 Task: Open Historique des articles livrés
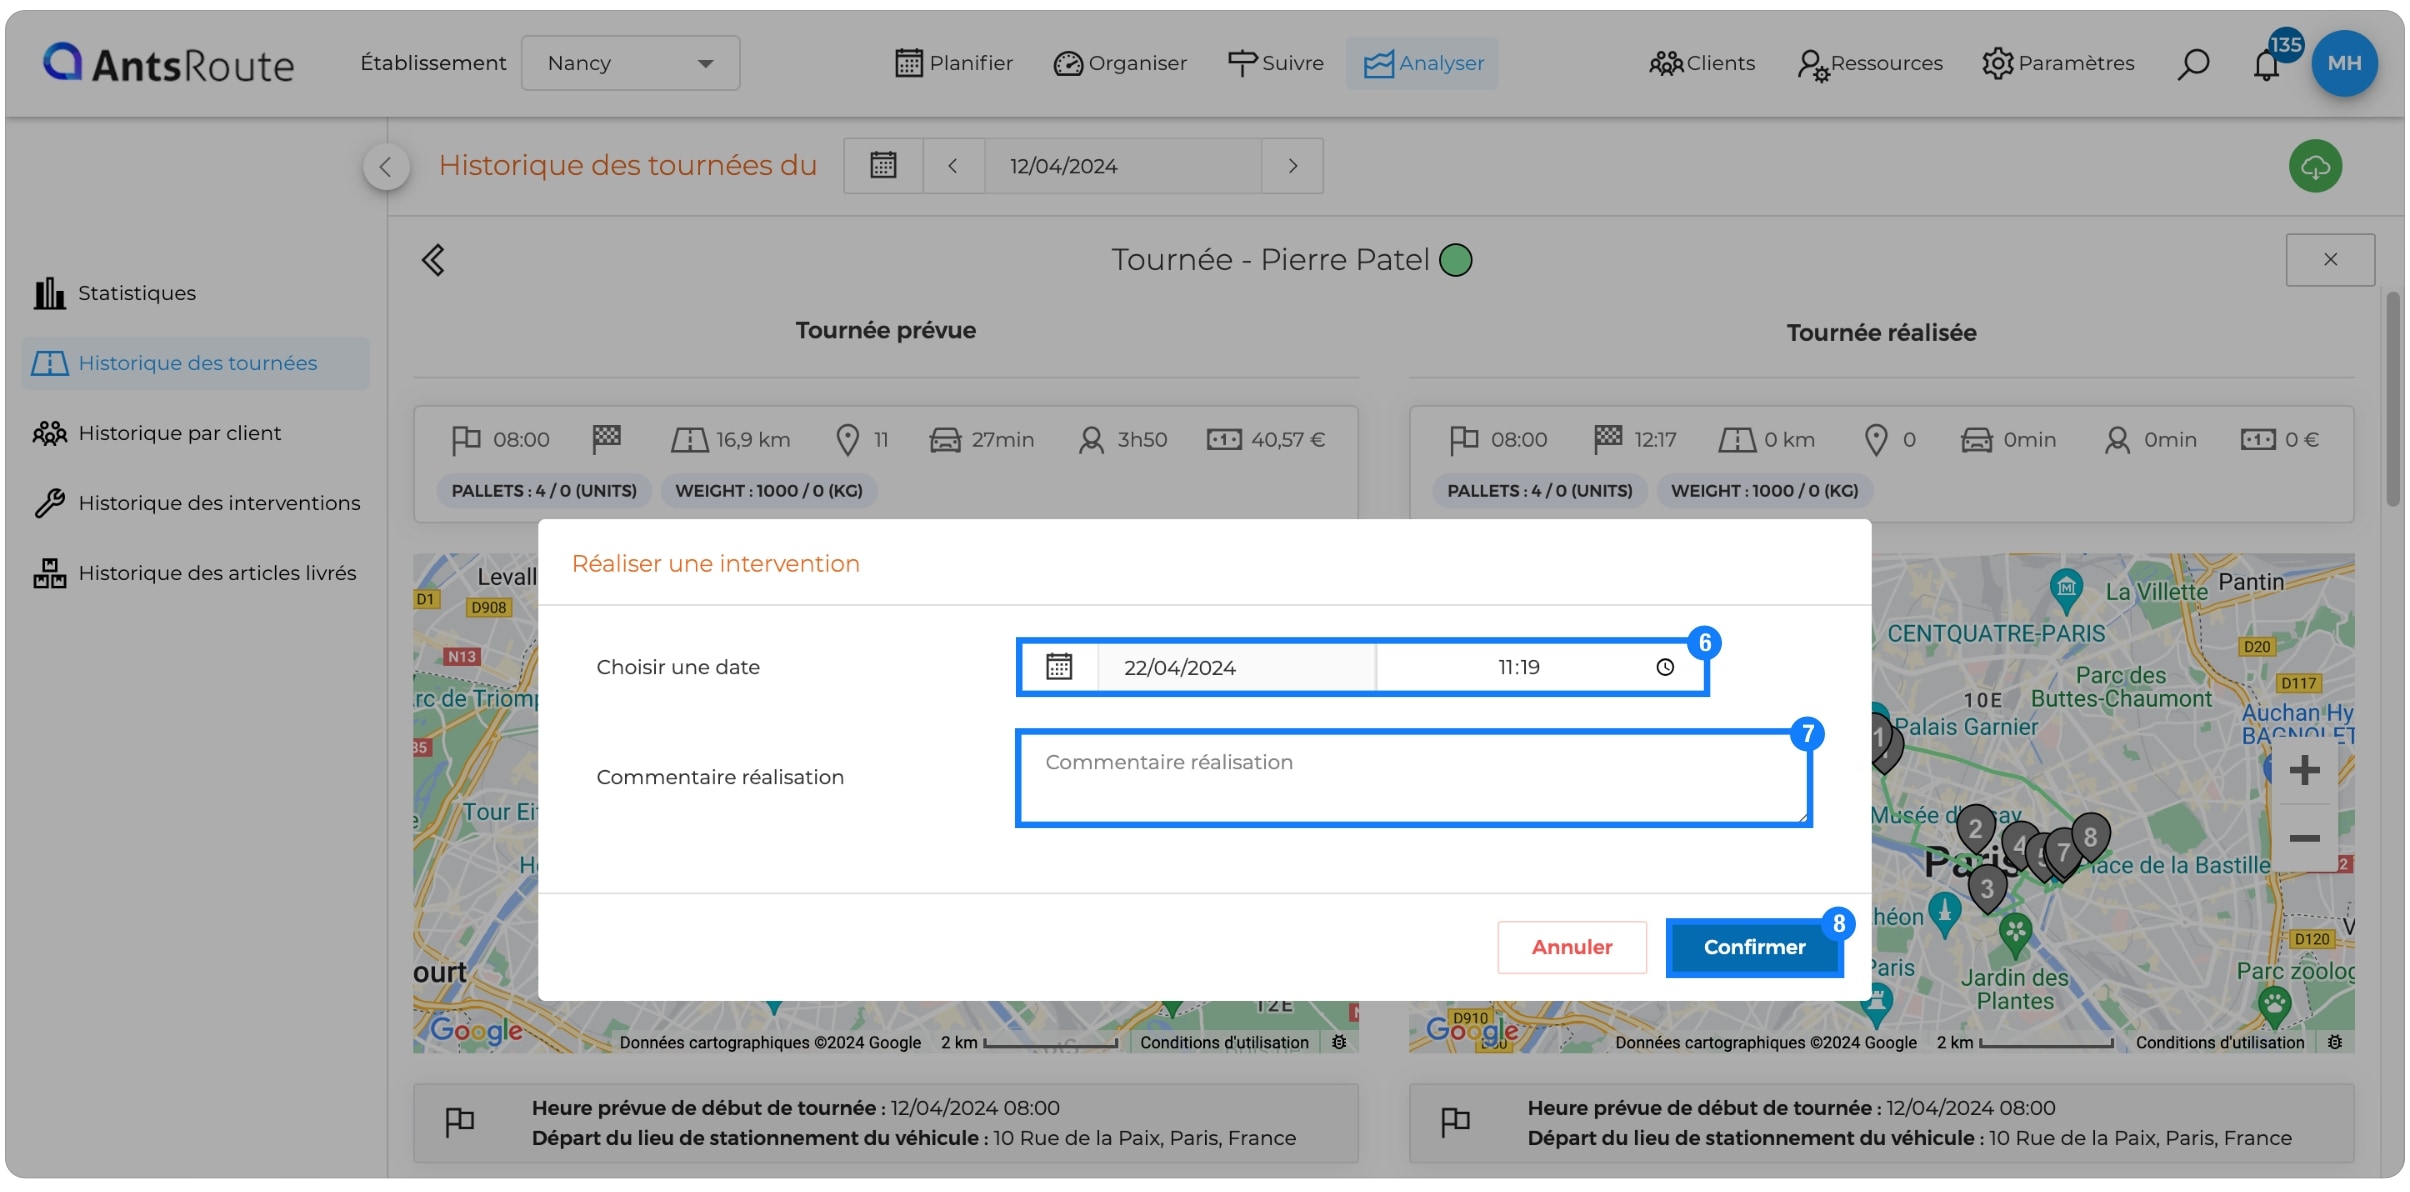195,573
